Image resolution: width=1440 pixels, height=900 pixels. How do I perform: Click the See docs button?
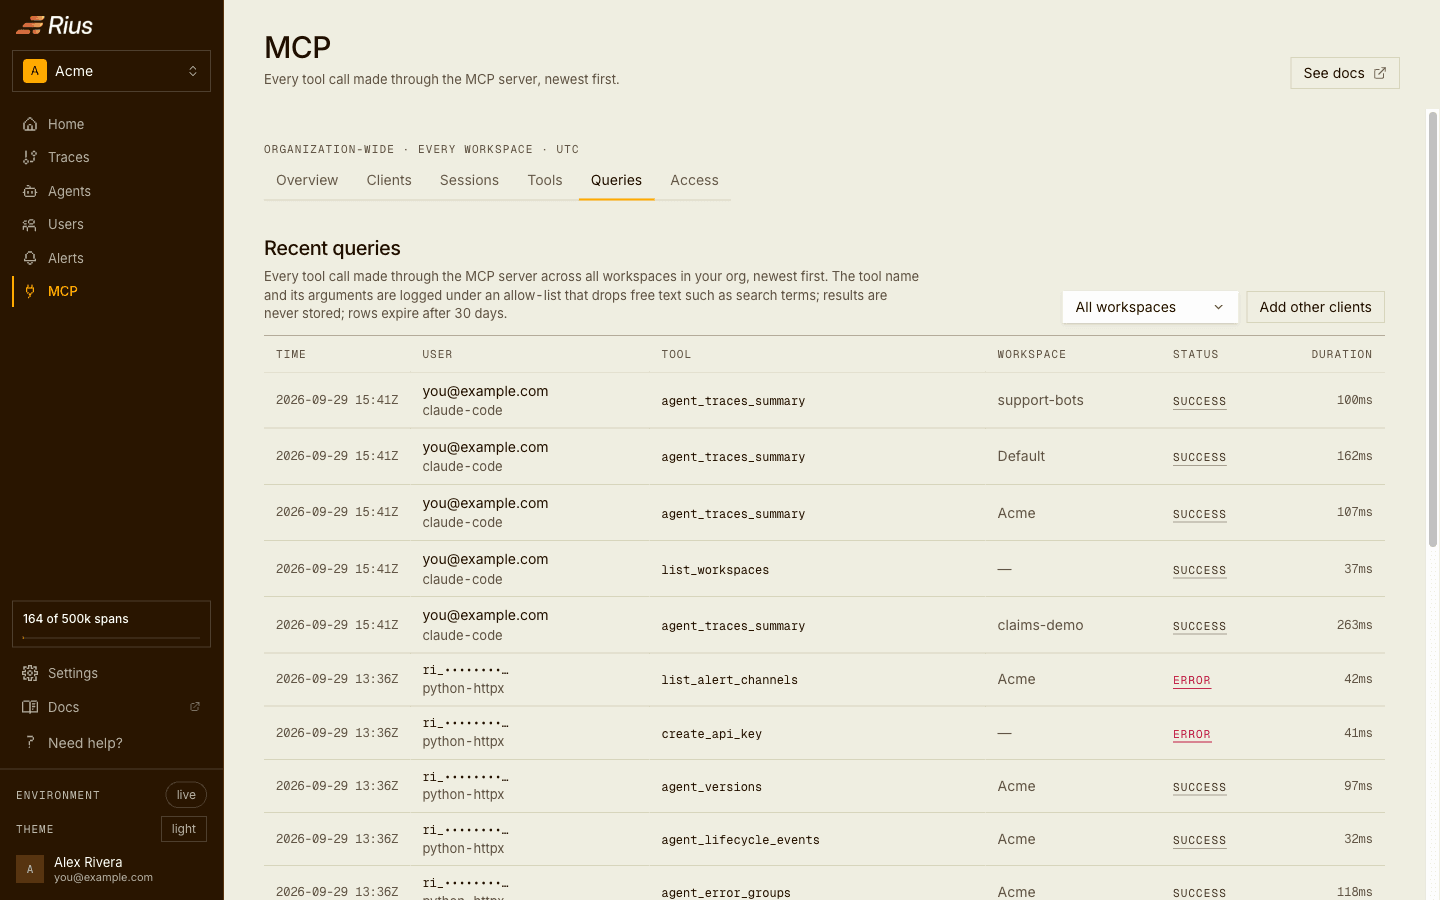(1345, 73)
